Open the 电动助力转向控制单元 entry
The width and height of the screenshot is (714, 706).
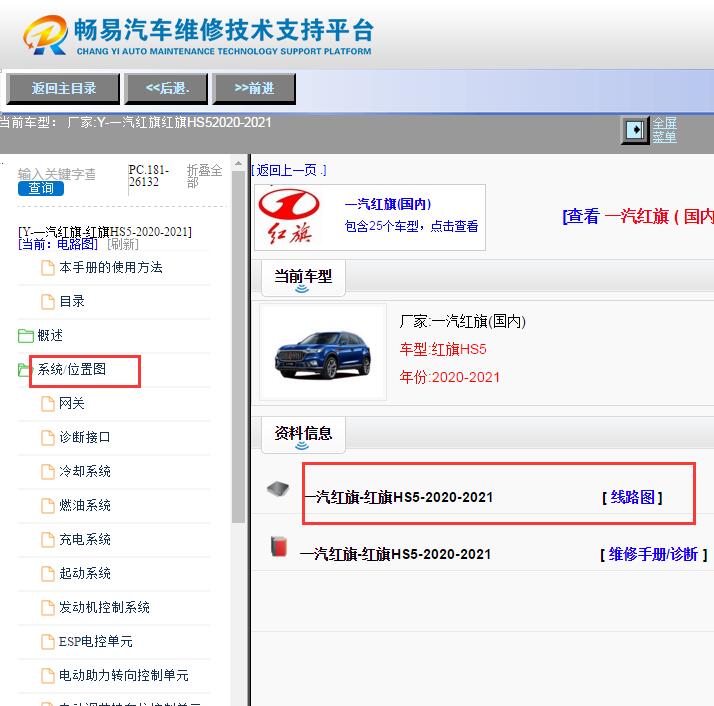point(124,675)
